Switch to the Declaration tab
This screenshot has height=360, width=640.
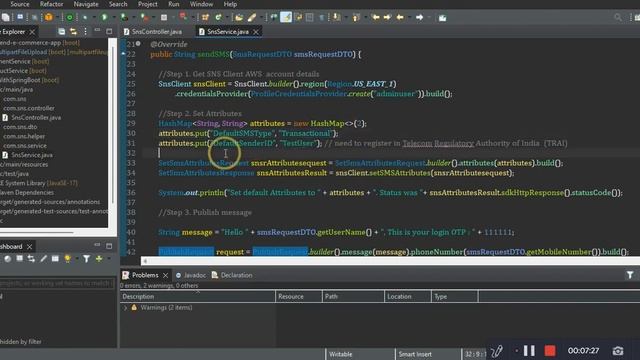231,275
